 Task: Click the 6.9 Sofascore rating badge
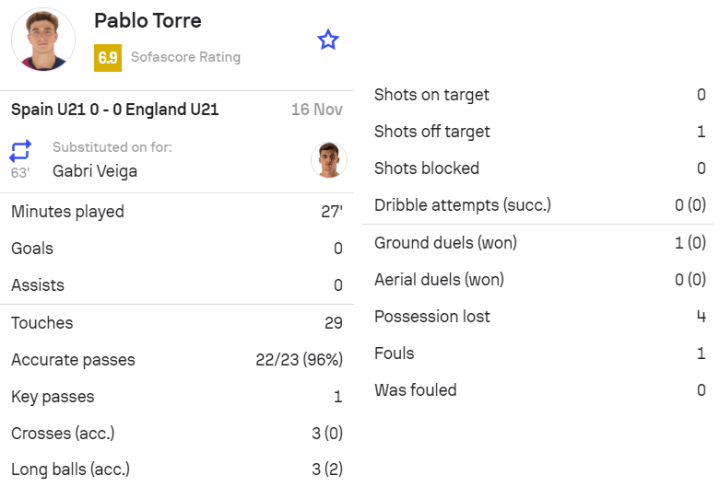107,57
